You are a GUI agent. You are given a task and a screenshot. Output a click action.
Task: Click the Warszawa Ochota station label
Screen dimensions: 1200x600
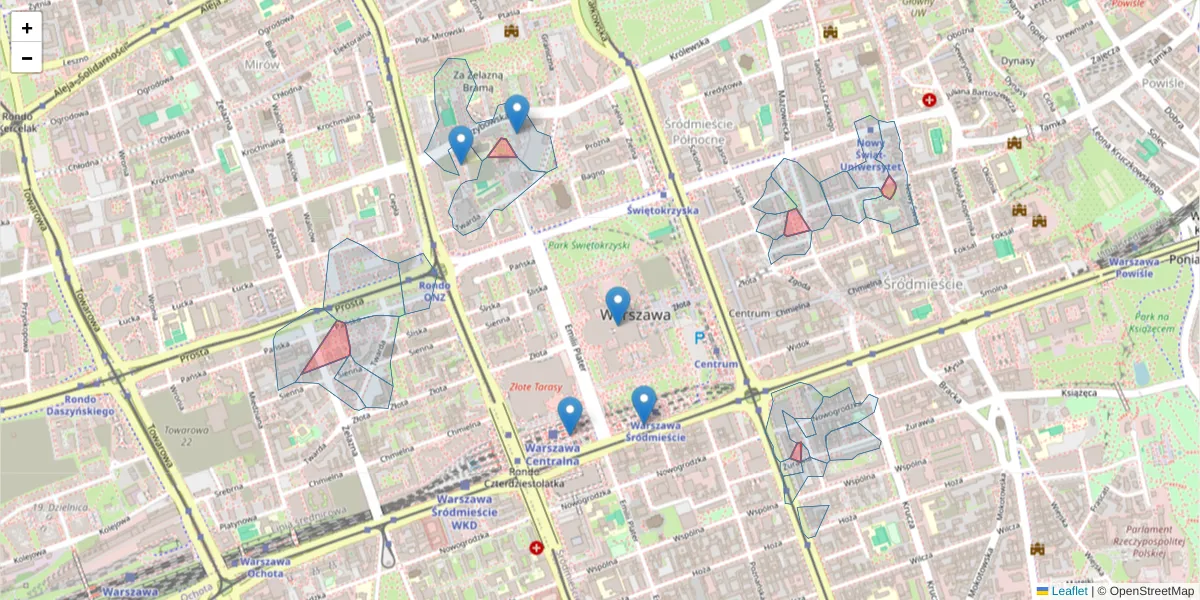262,566
